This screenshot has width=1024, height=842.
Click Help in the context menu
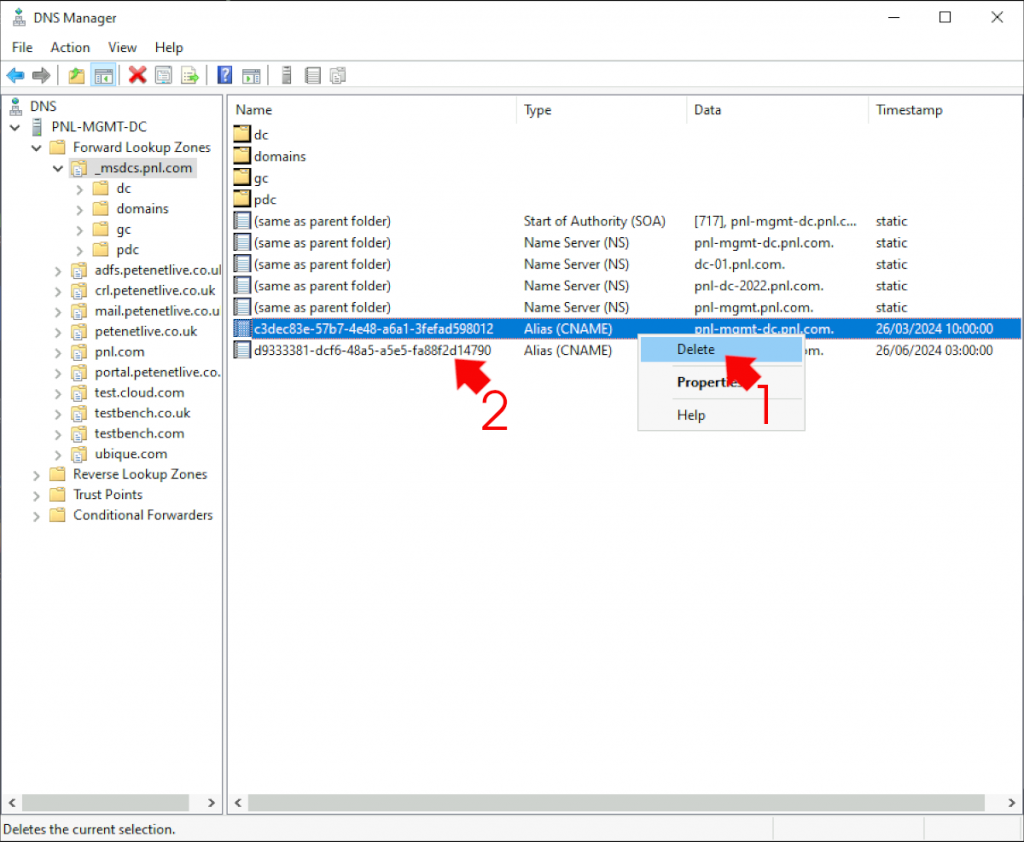pos(690,414)
